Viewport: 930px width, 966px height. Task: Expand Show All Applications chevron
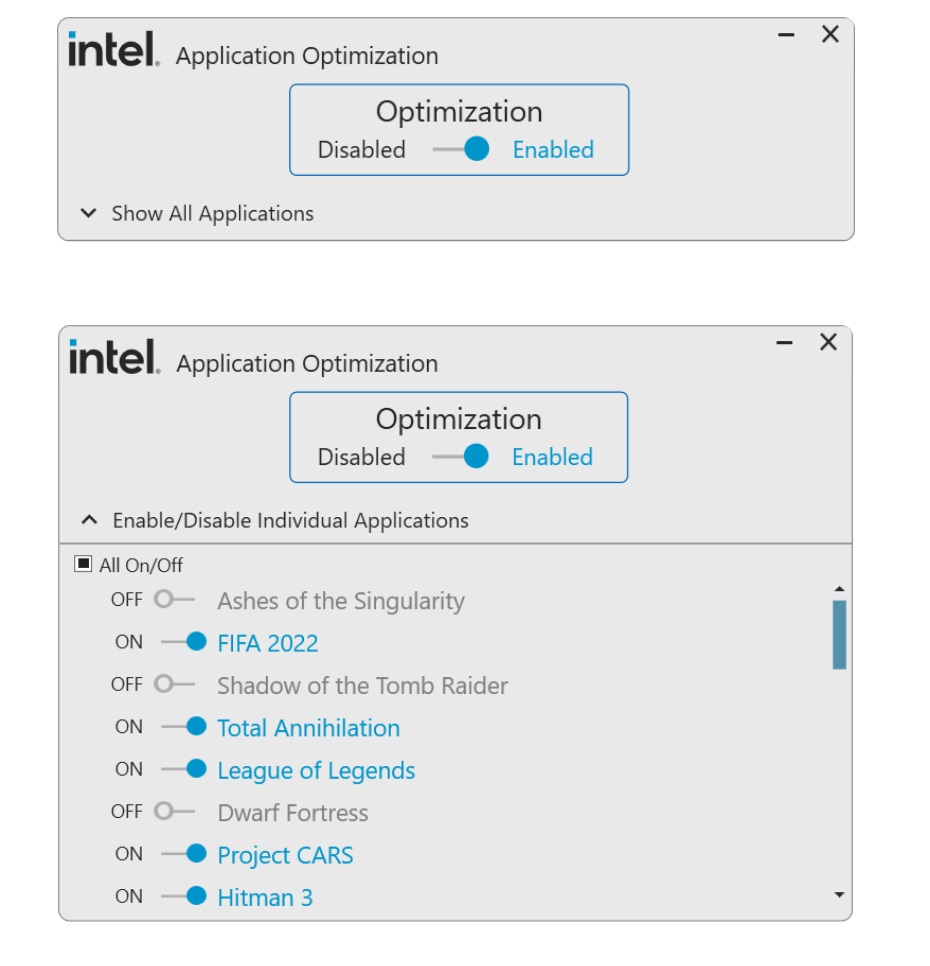tap(89, 213)
